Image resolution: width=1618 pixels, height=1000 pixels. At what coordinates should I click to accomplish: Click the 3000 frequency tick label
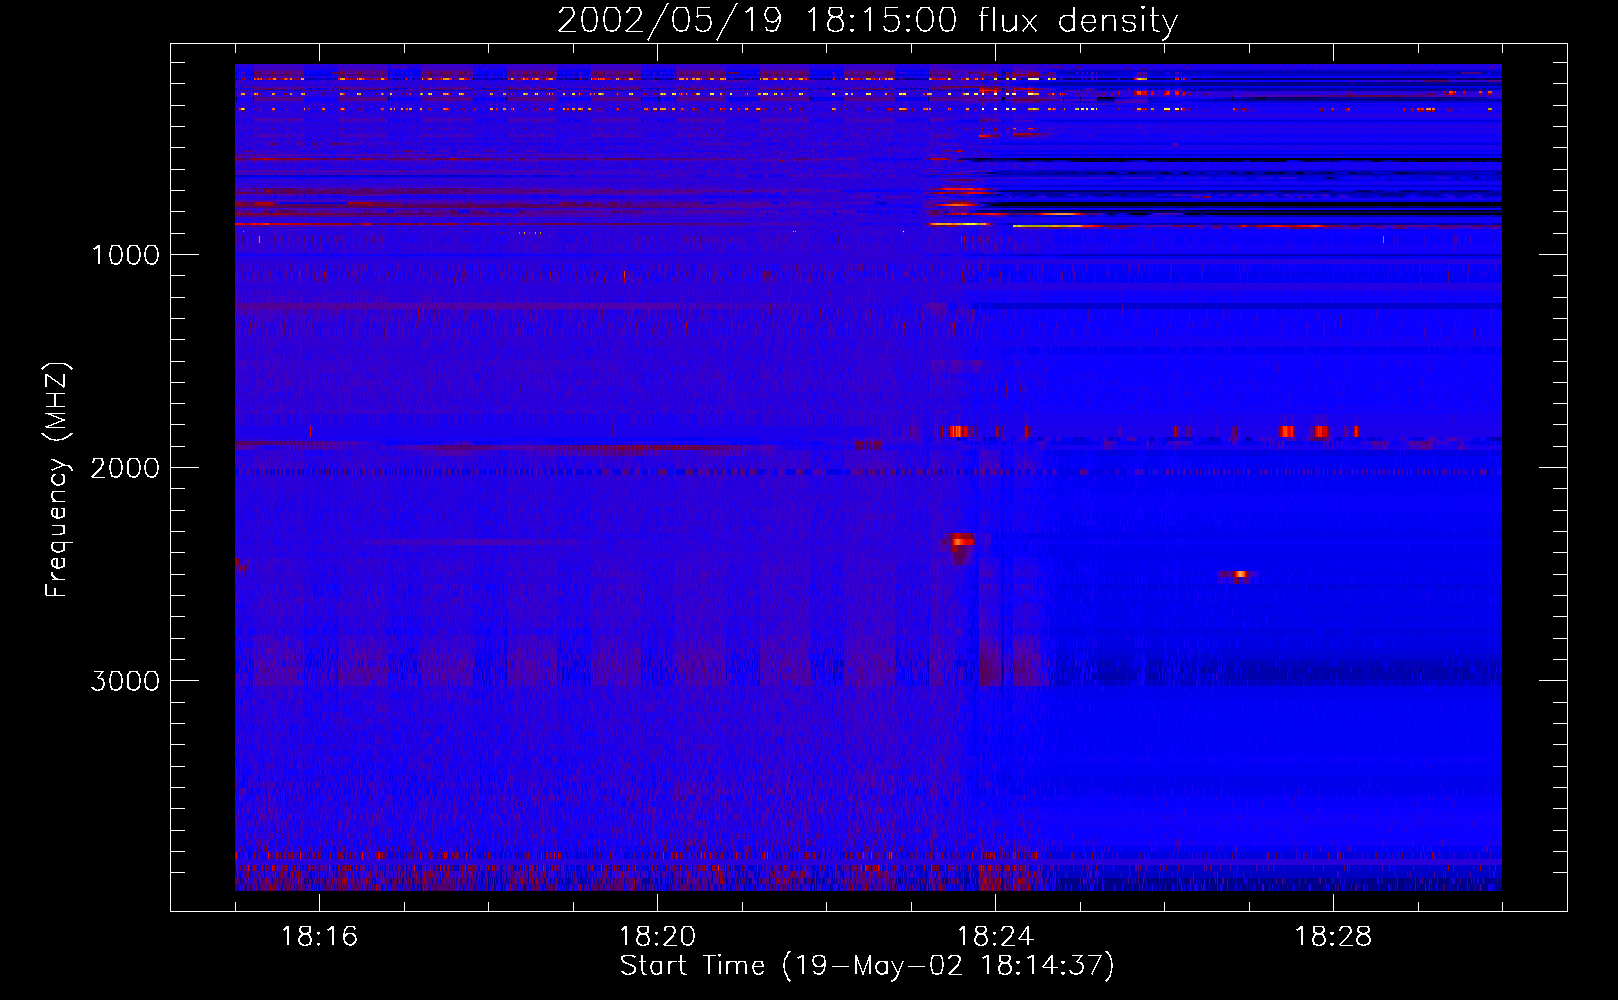pos(125,681)
